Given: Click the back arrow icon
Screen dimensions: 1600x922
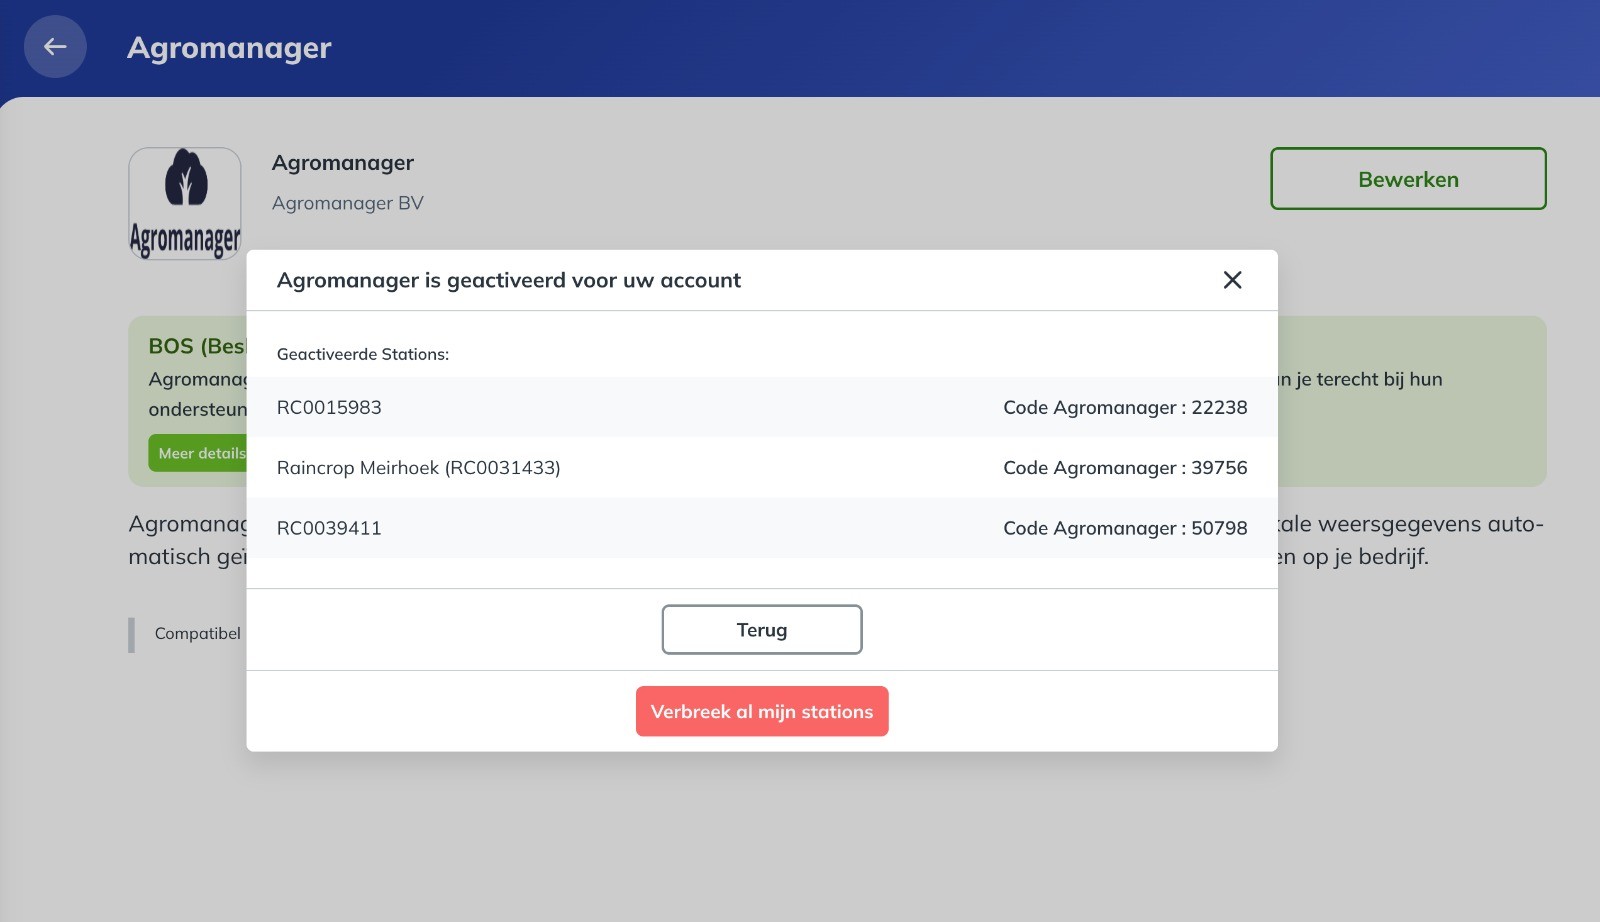Looking at the screenshot, I should (55, 46).
